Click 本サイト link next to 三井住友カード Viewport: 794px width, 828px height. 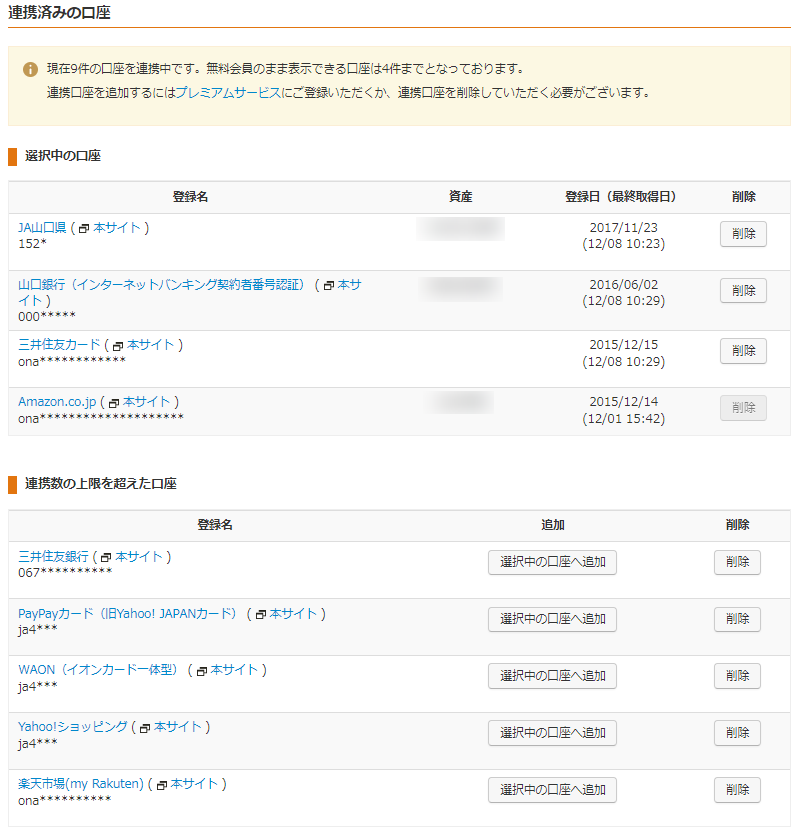(150, 345)
